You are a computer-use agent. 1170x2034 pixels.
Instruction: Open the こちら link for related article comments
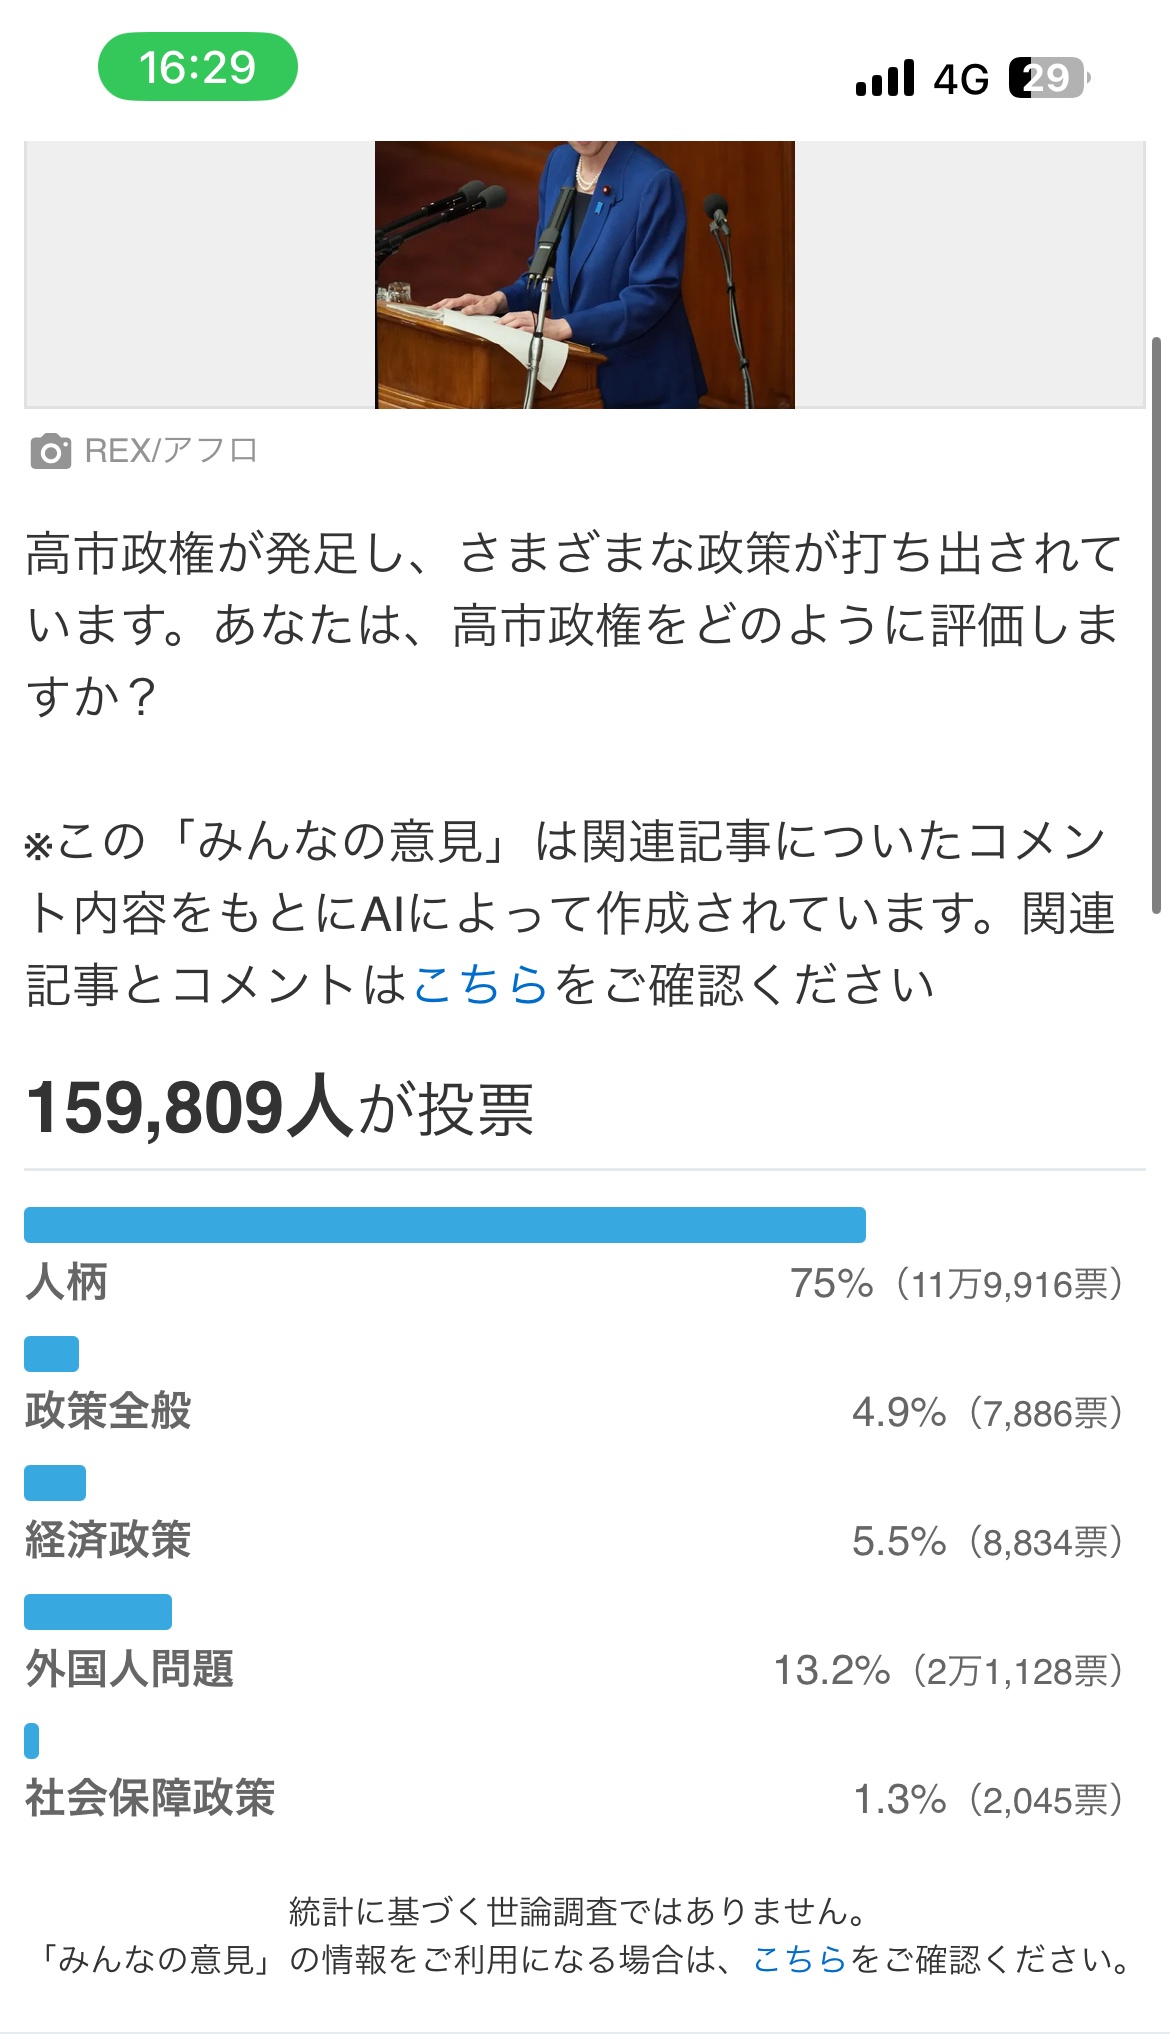click(x=480, y=985)
